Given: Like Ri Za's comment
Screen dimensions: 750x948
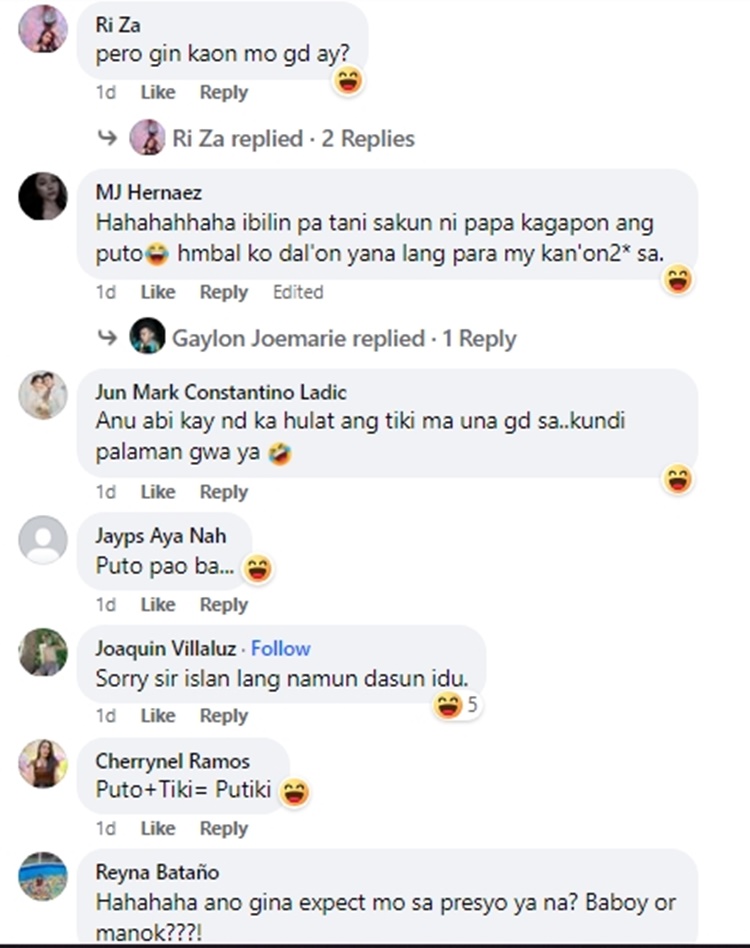Looking at the screenshot, I should [158, 93].
